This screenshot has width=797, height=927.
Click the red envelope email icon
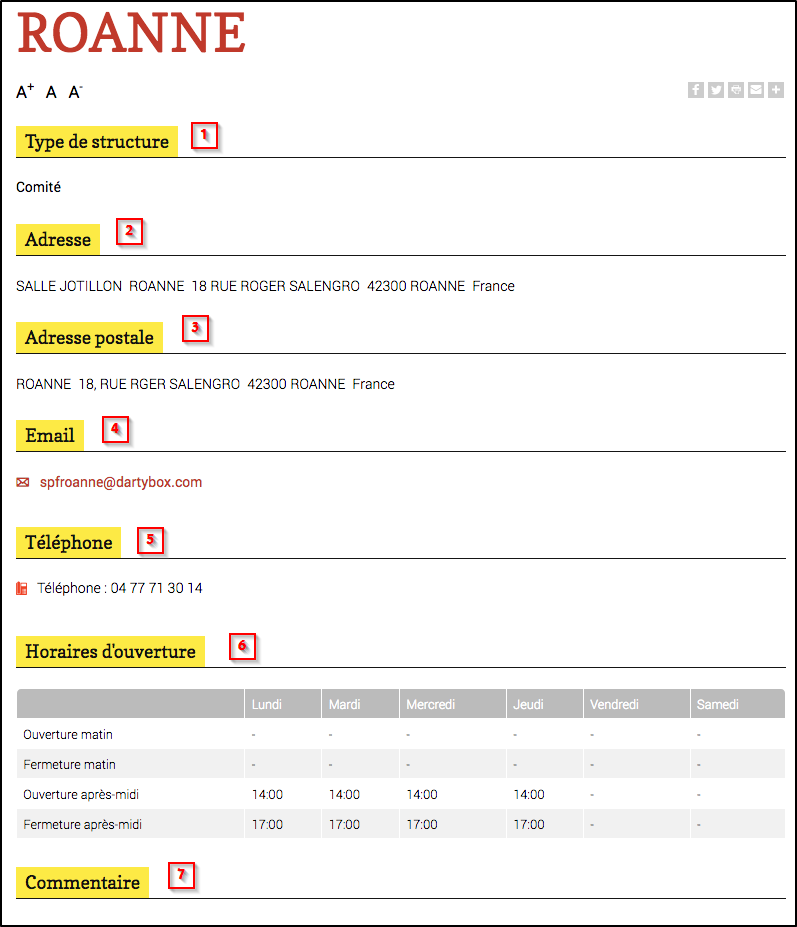click(x=23, y=483)
